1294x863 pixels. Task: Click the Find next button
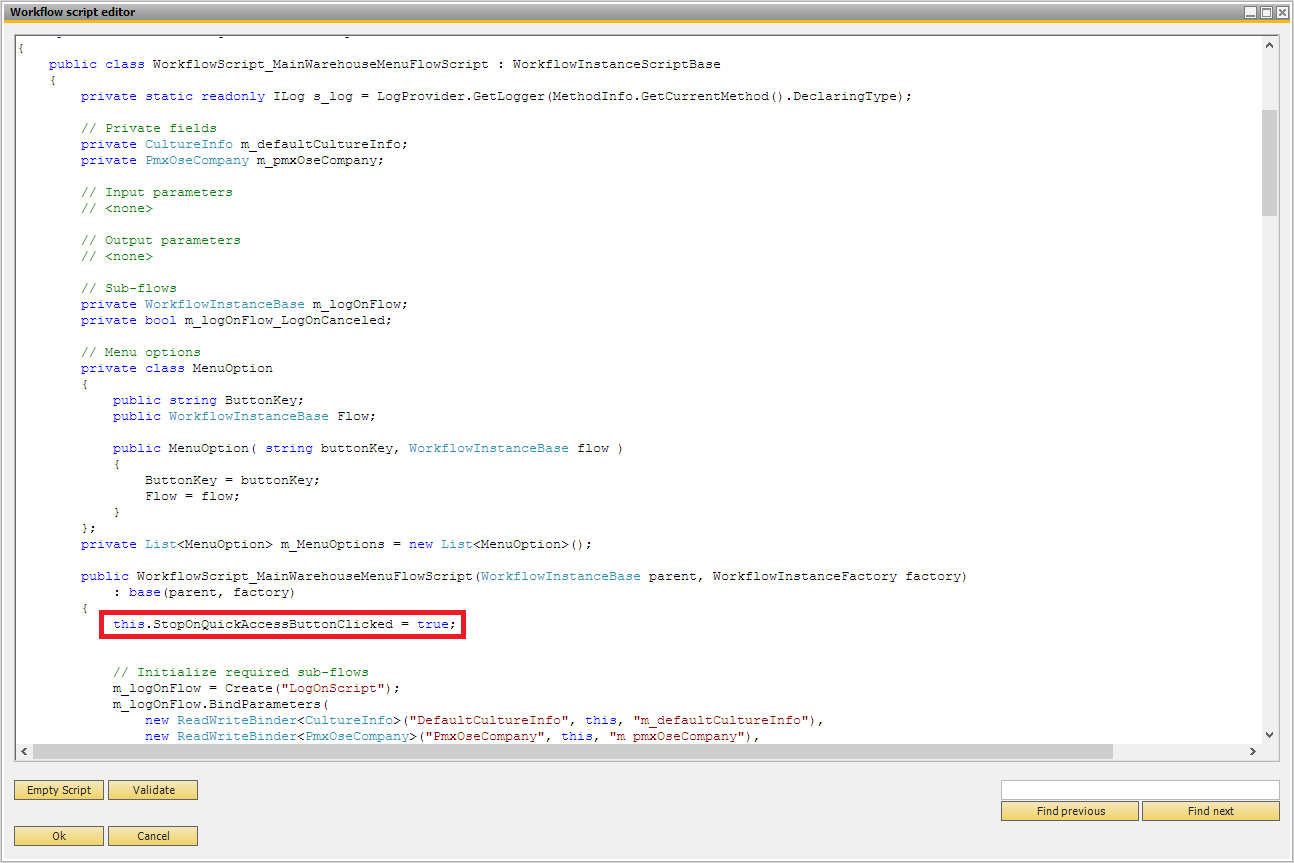1211,811
